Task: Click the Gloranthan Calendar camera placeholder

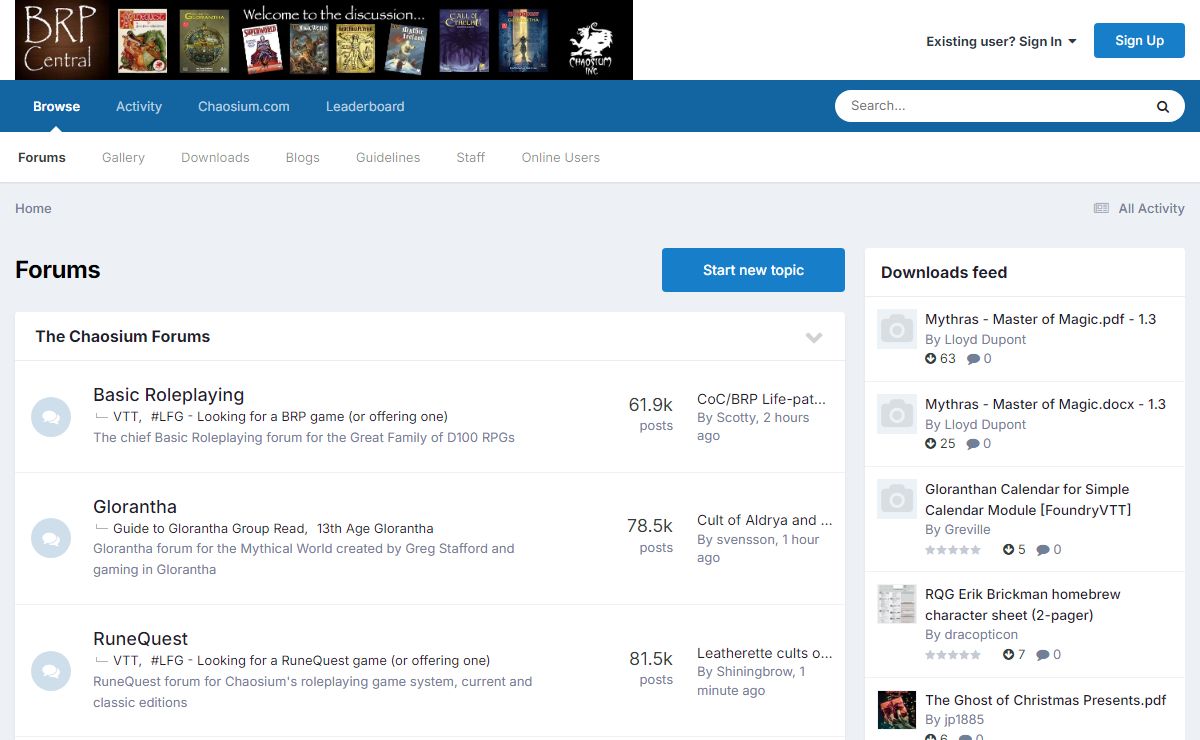Action: click(897, 499)
